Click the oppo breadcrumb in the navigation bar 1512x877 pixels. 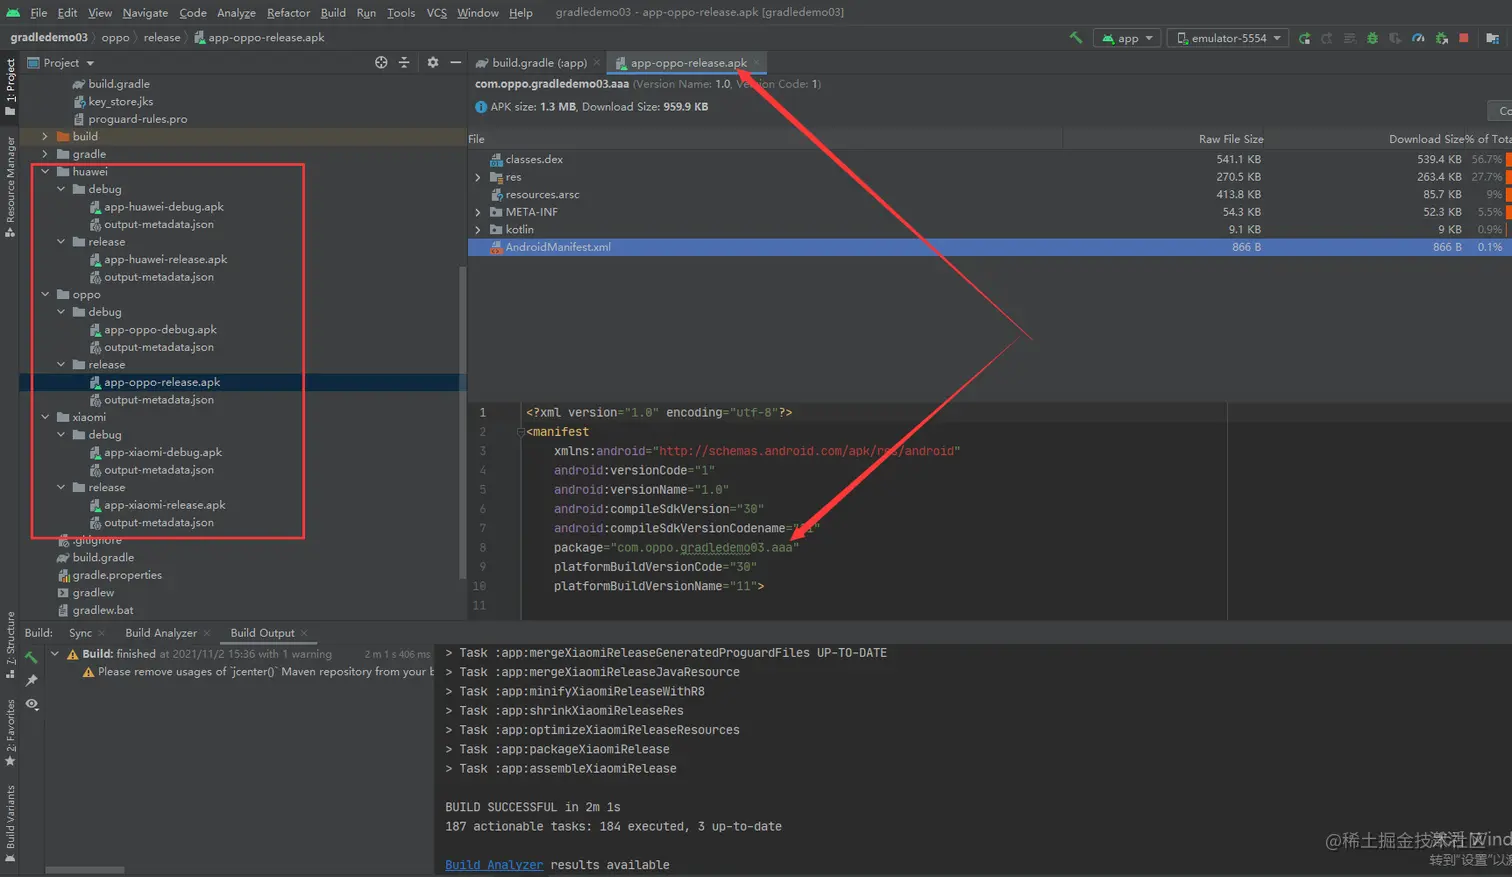(115, 38)
